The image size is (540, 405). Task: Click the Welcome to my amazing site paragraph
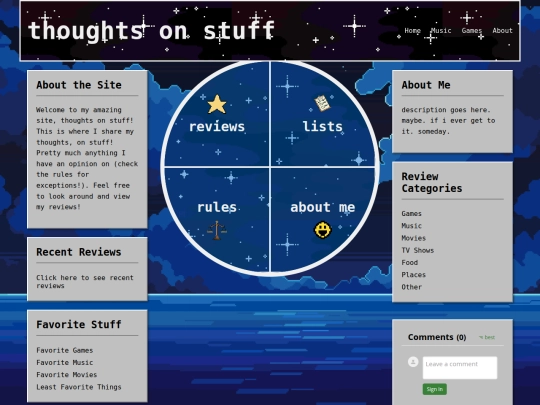click(87, 158)
